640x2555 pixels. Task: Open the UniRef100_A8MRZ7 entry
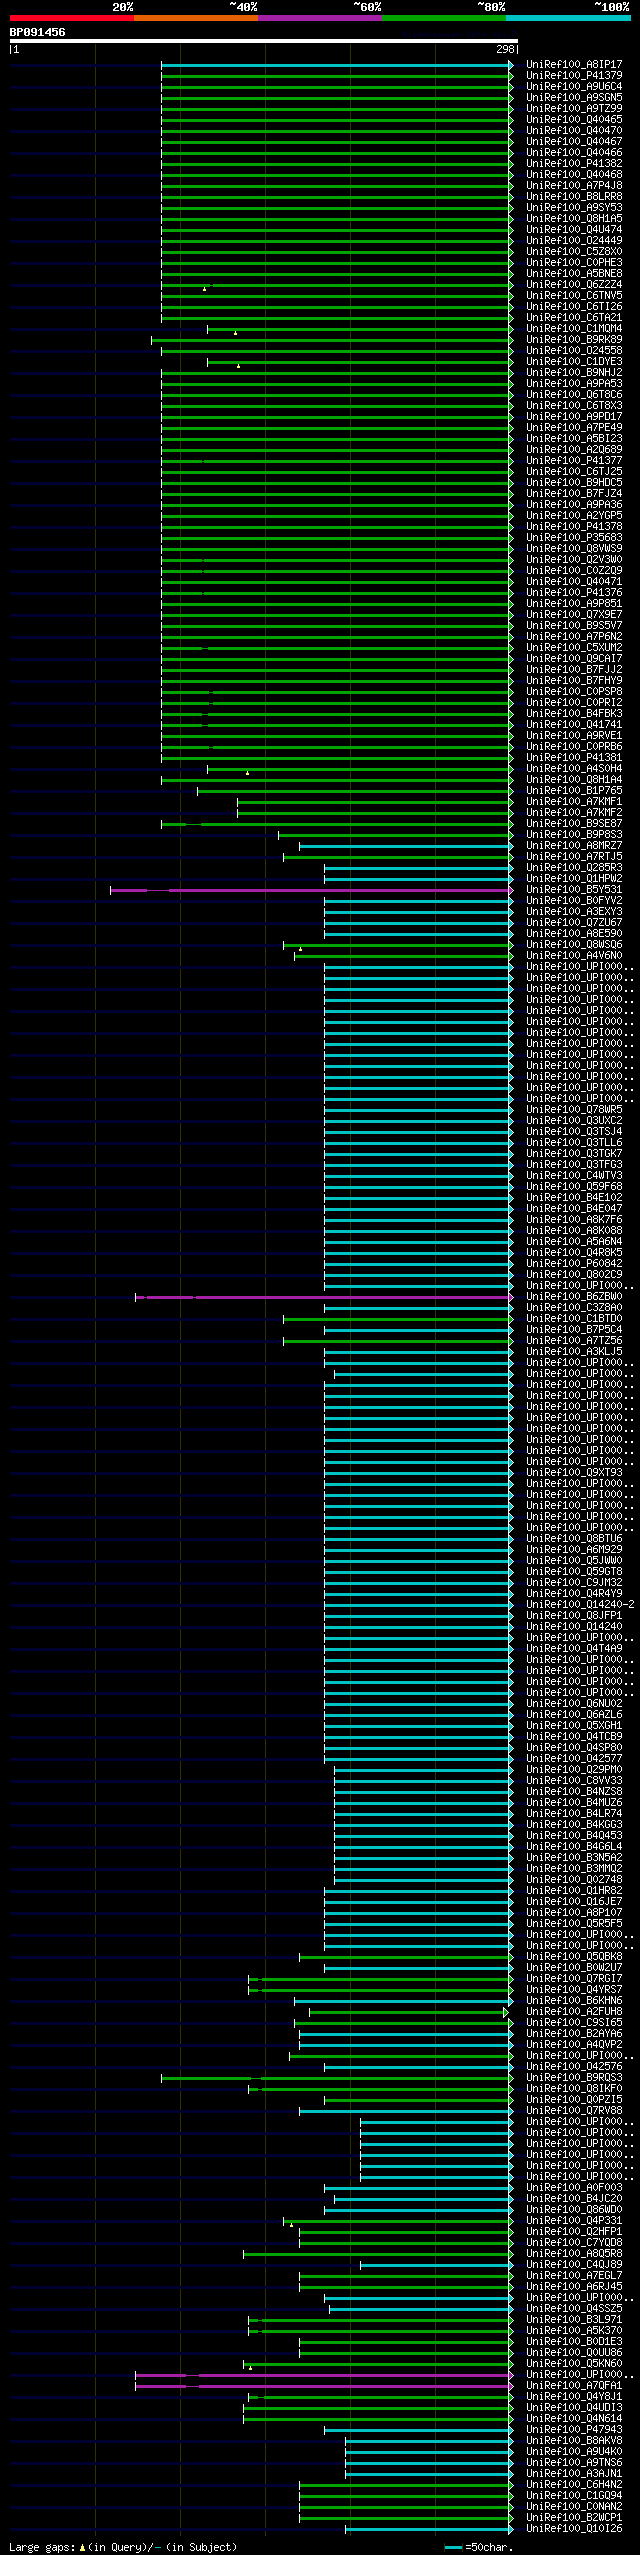(574, 846)
